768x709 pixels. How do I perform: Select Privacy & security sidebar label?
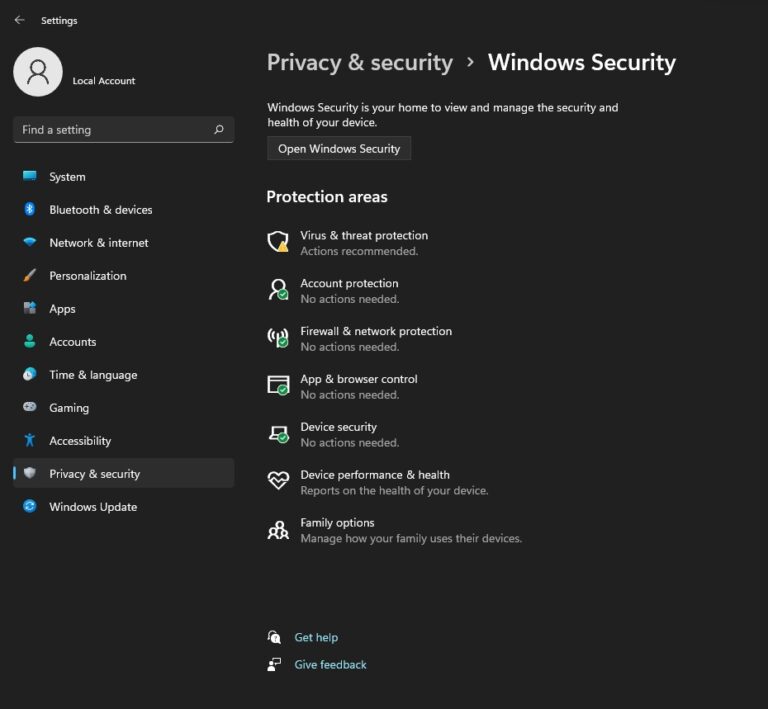(95, 474)
